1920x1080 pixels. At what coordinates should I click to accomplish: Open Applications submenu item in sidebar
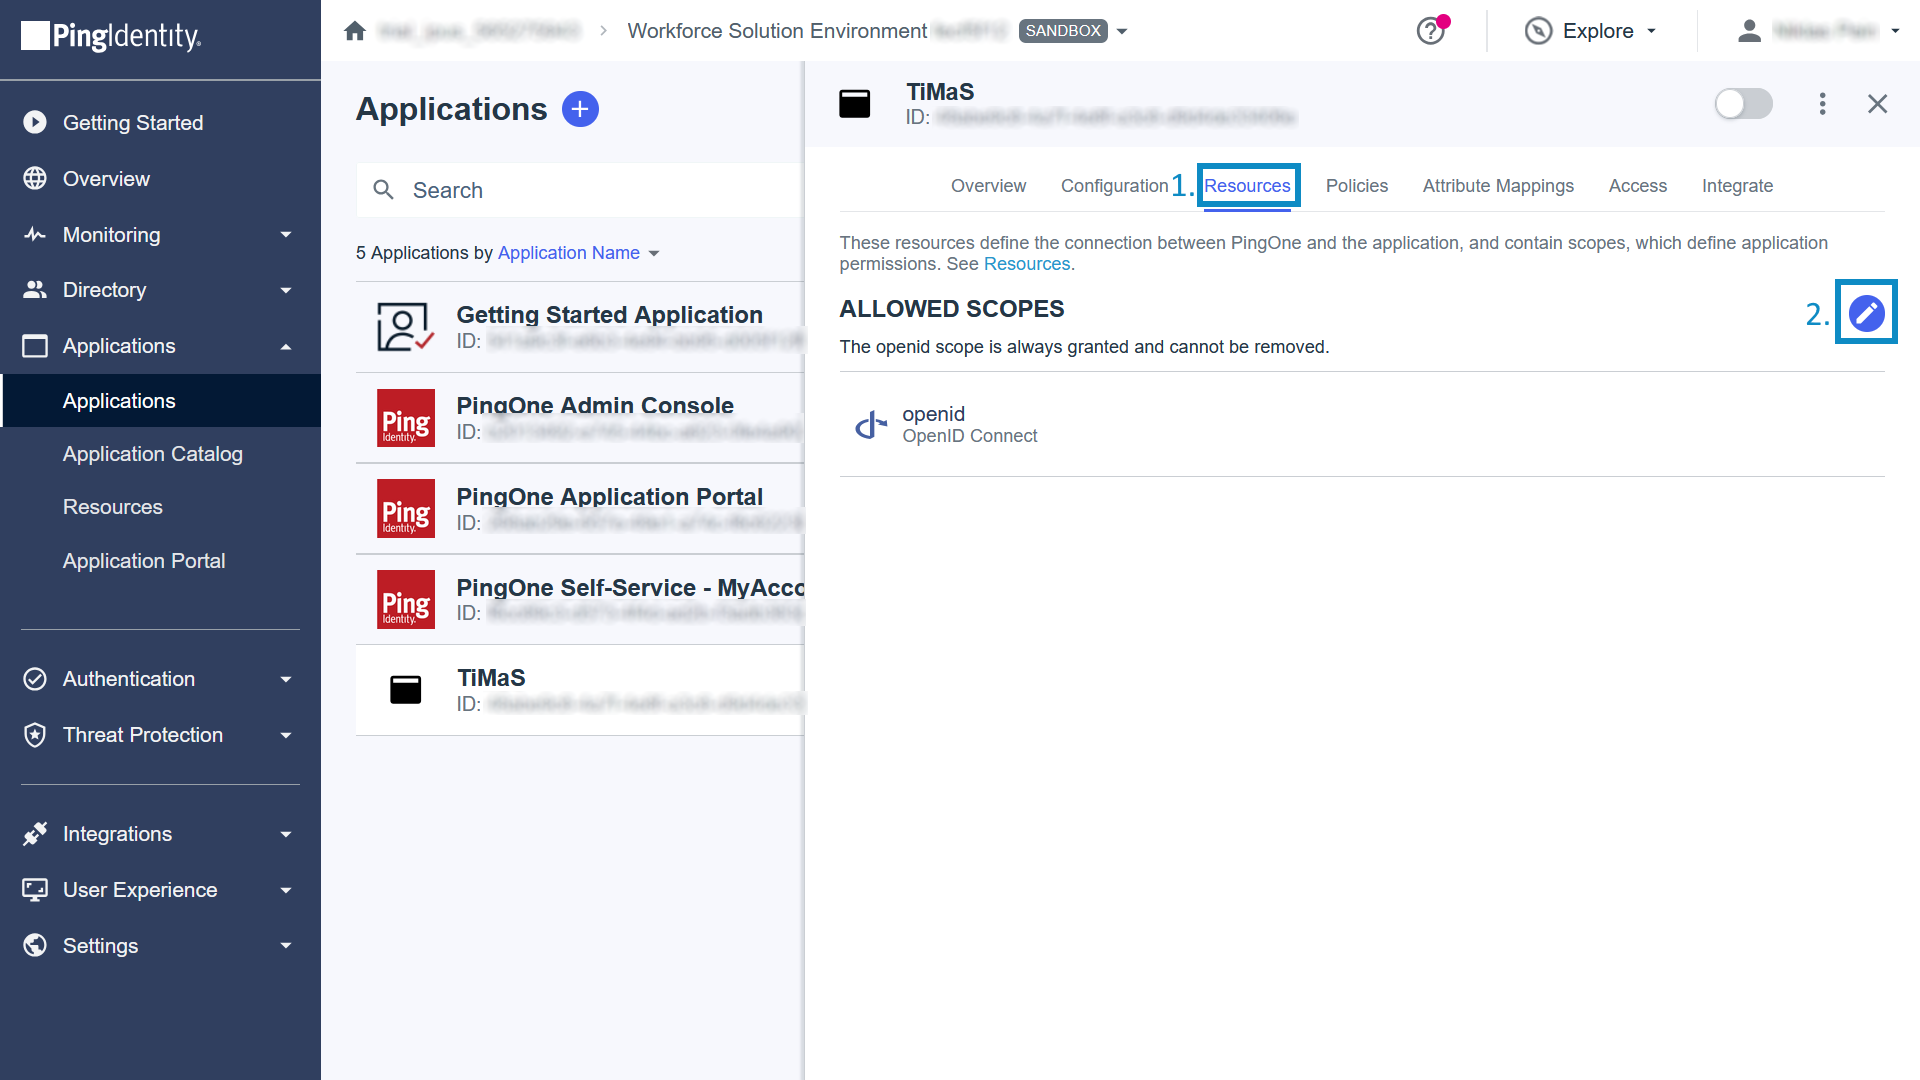pyautogui.click(x=161, y=401)
